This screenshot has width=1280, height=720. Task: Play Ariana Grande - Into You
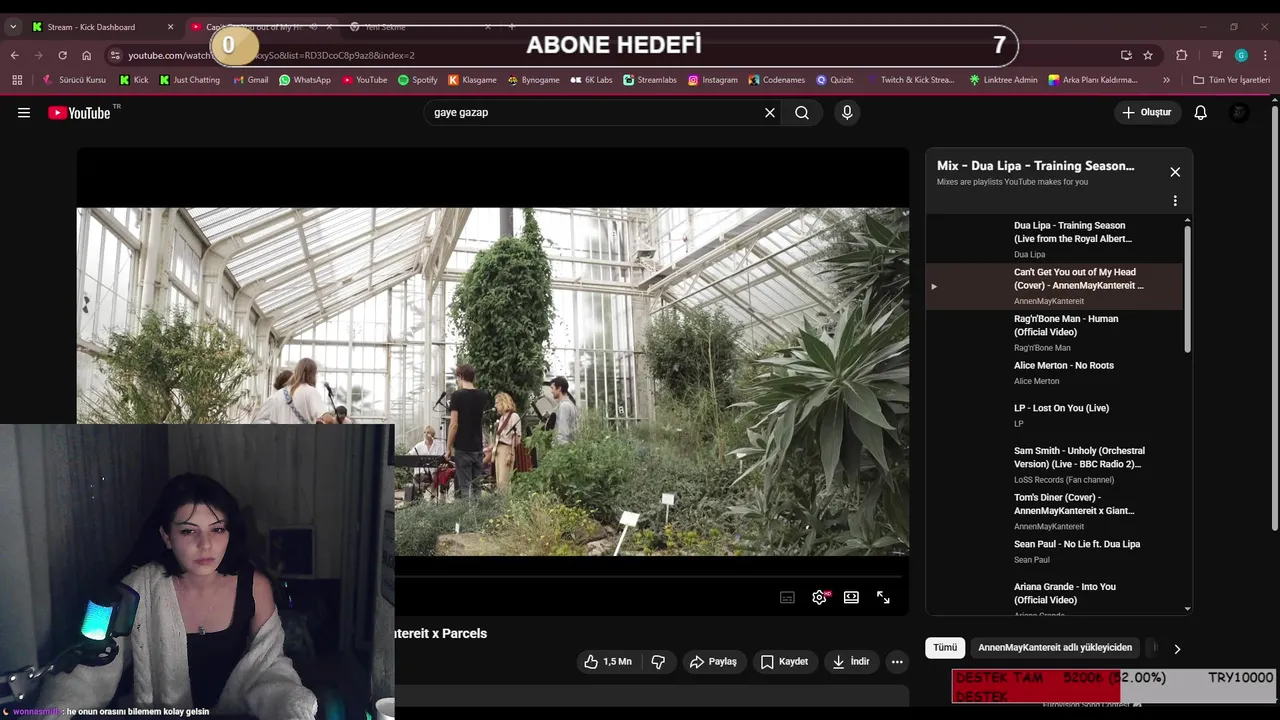(x=1055, y=598)
